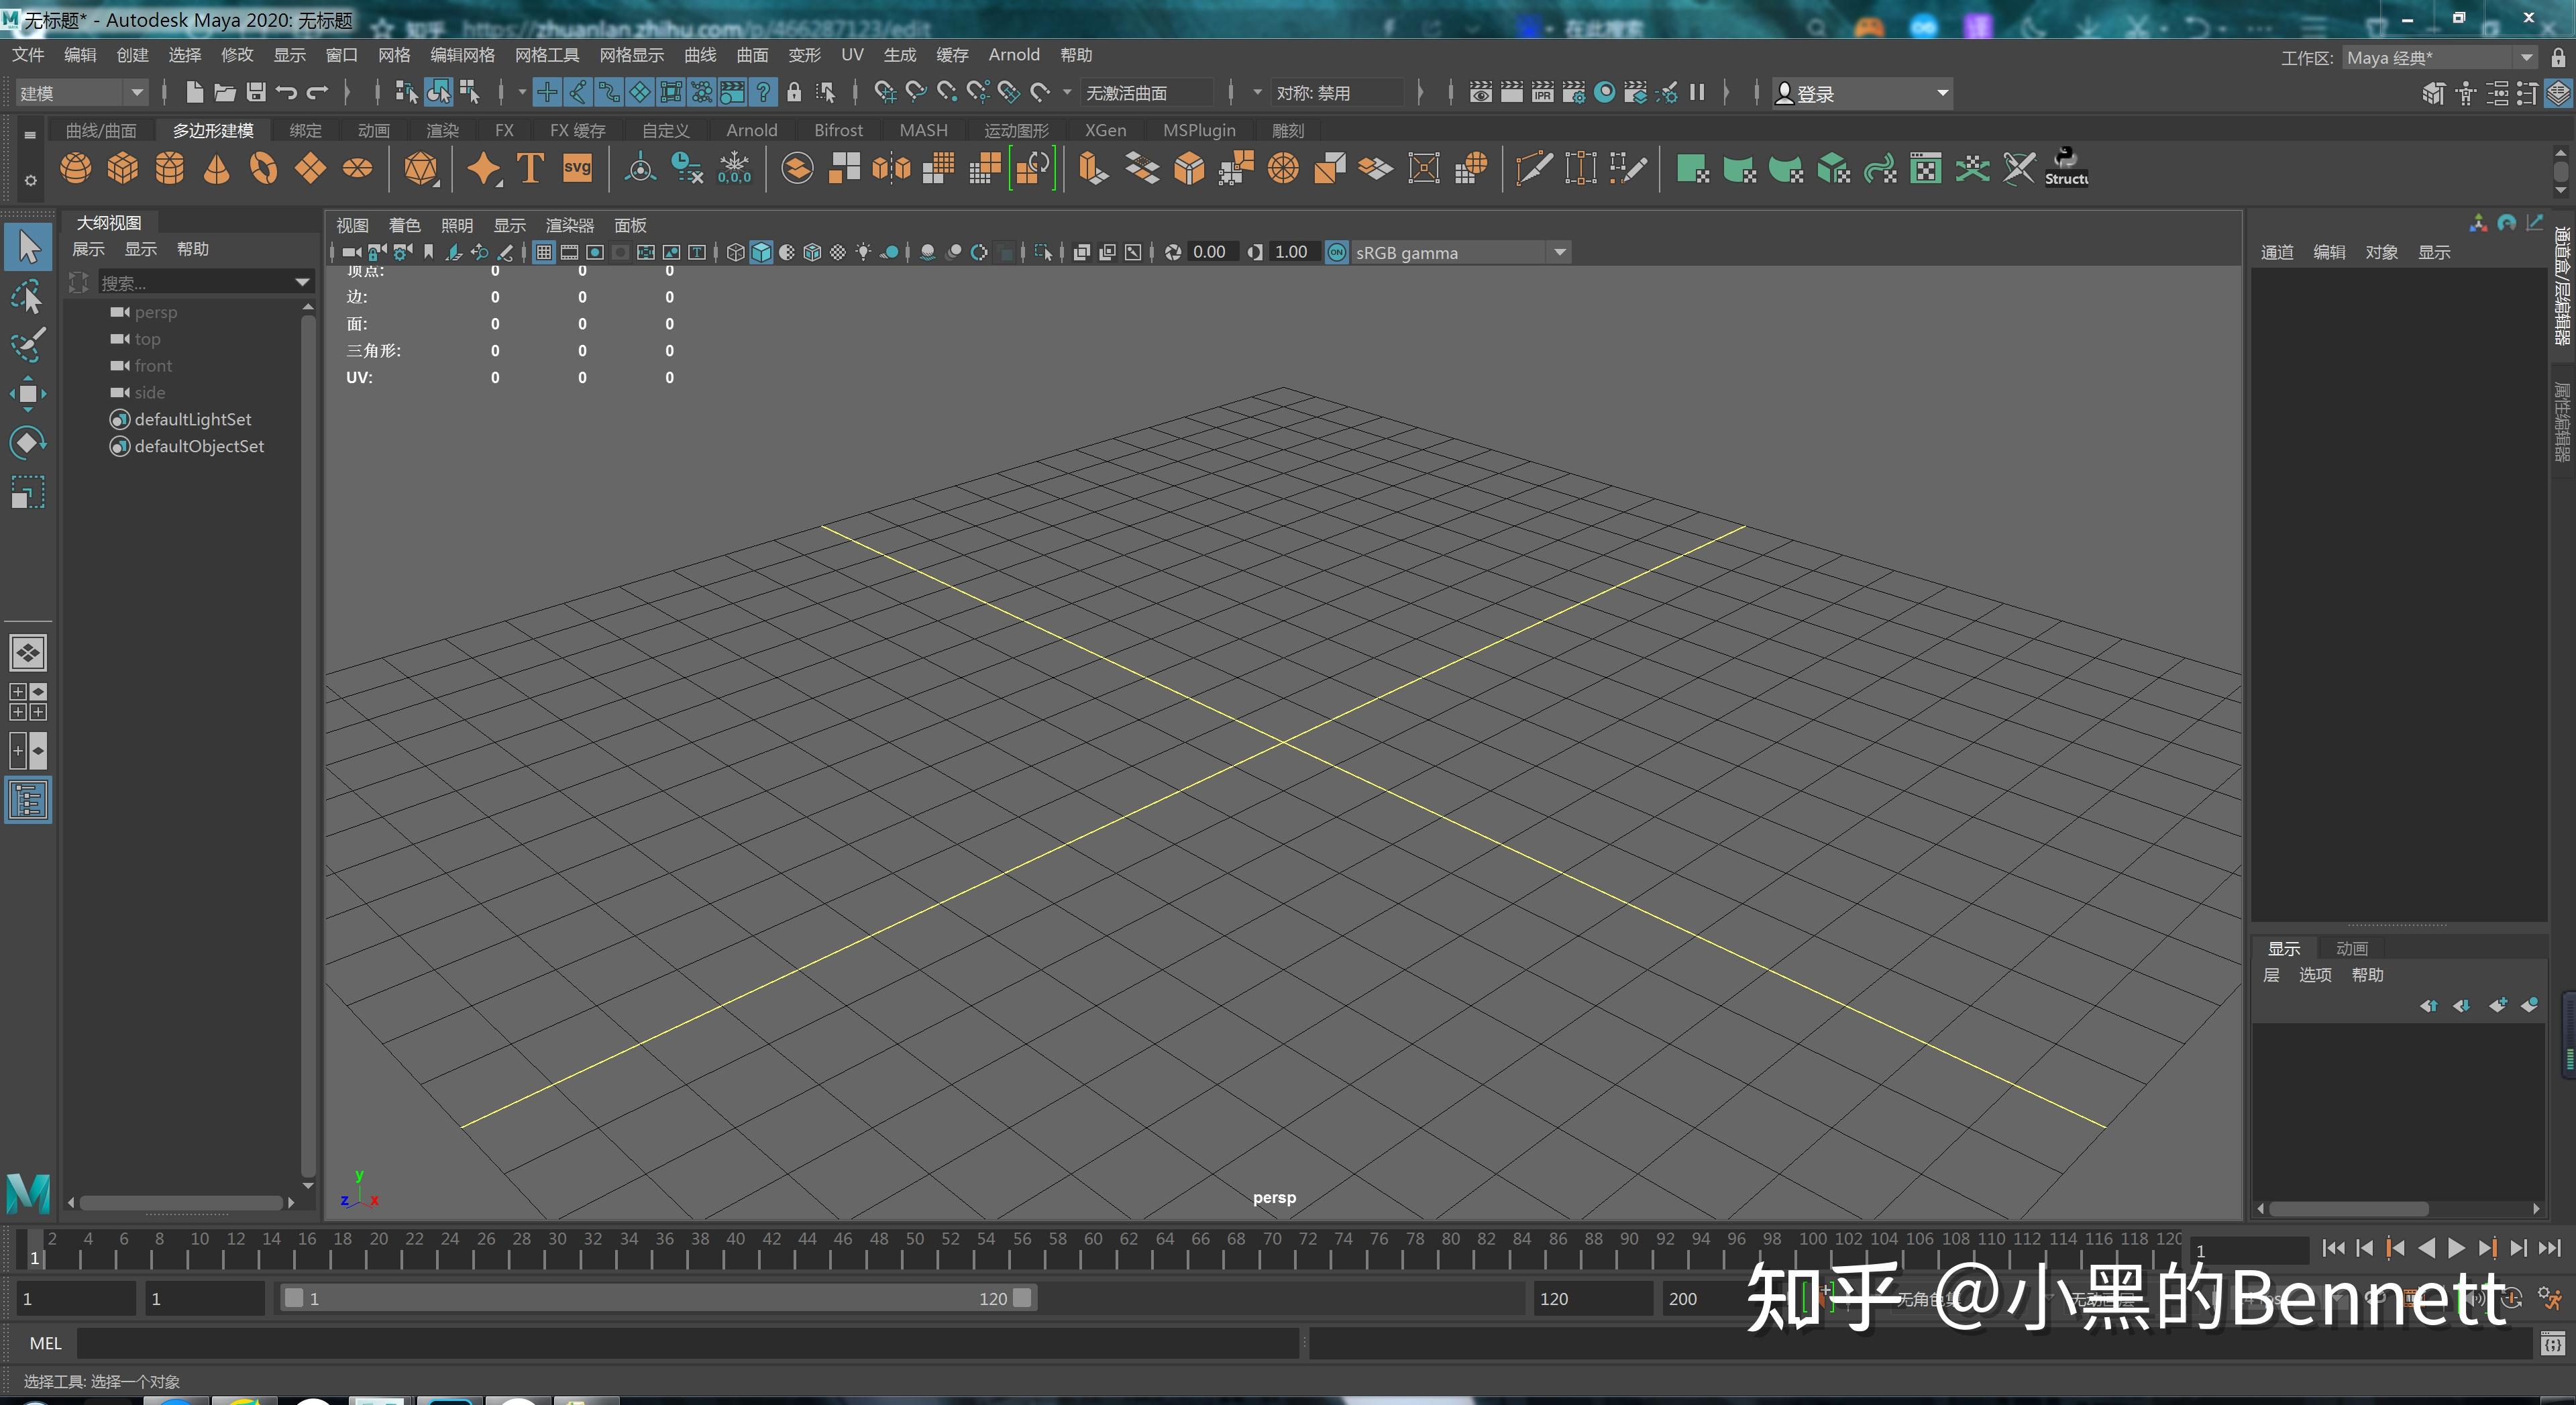This screenshot has width=2576, height=1405.
Task: Click the freeze transformations 0,0,0 icon
Action: (735, 168)
